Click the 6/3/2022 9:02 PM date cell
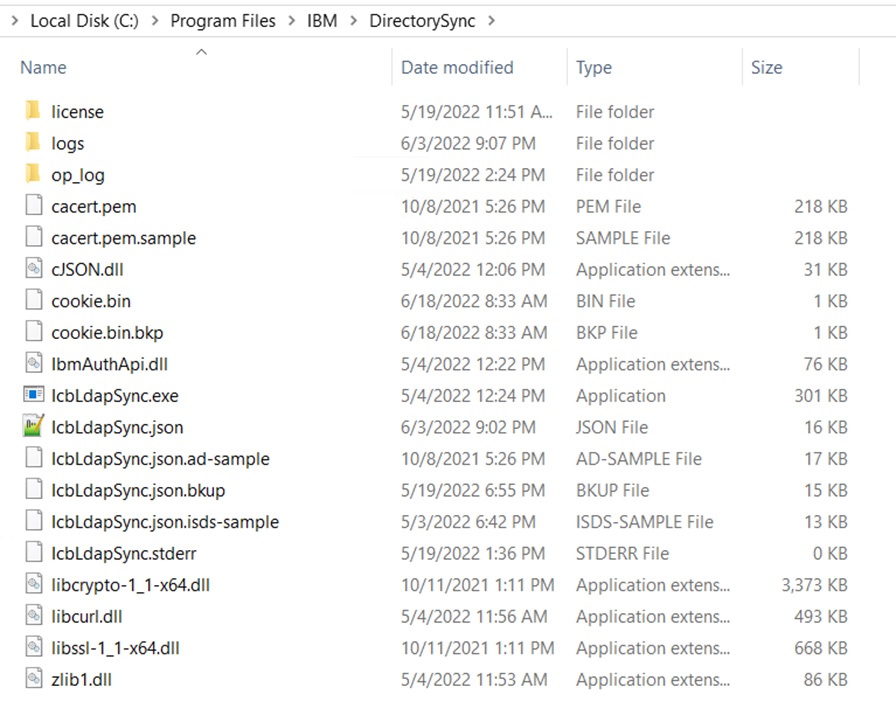 point(468,427)
